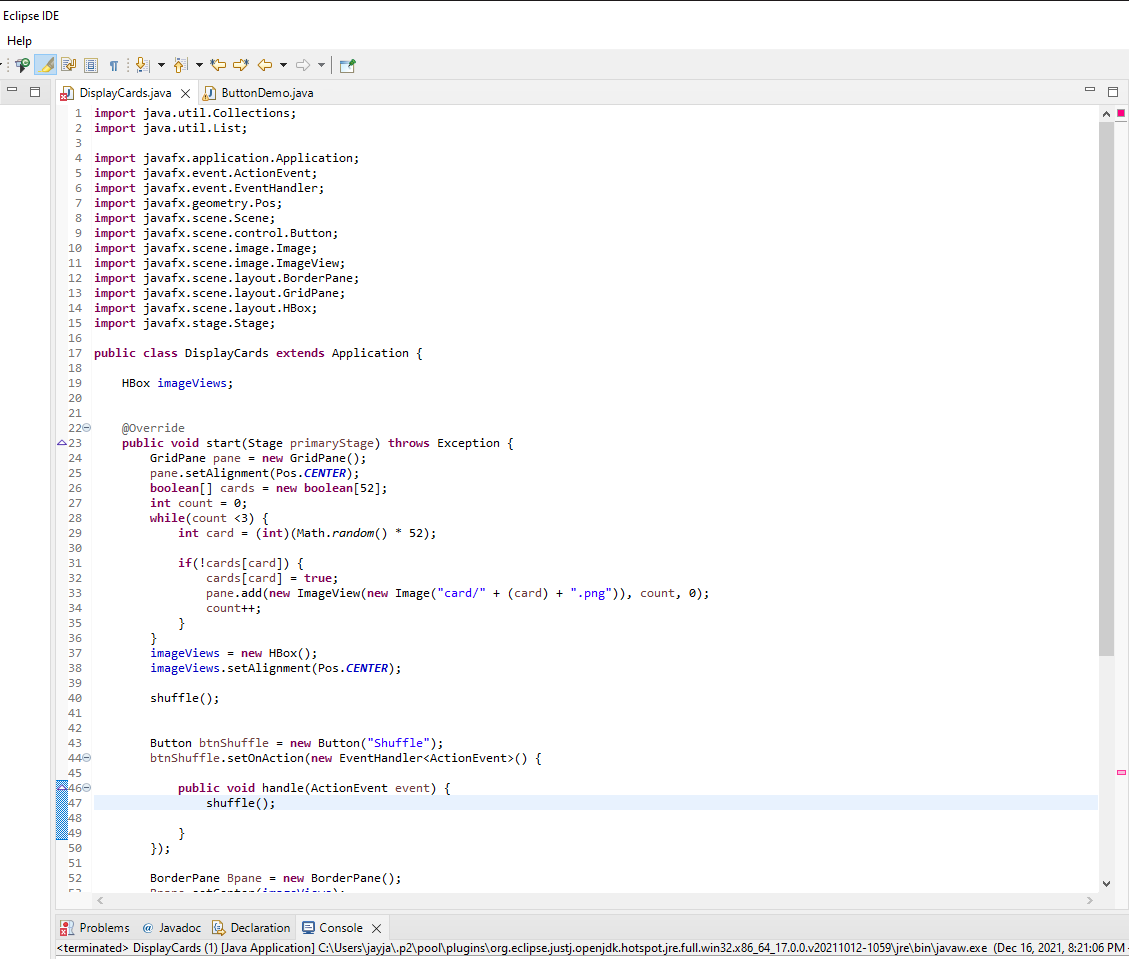Click the Next Annotation down-arrow icon
The height and width of the screenshot is (959, 1129).
(141, 64)
